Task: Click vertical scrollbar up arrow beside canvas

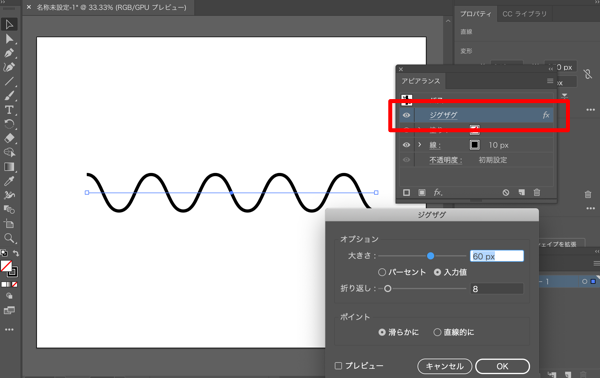Action: [448, 21]
